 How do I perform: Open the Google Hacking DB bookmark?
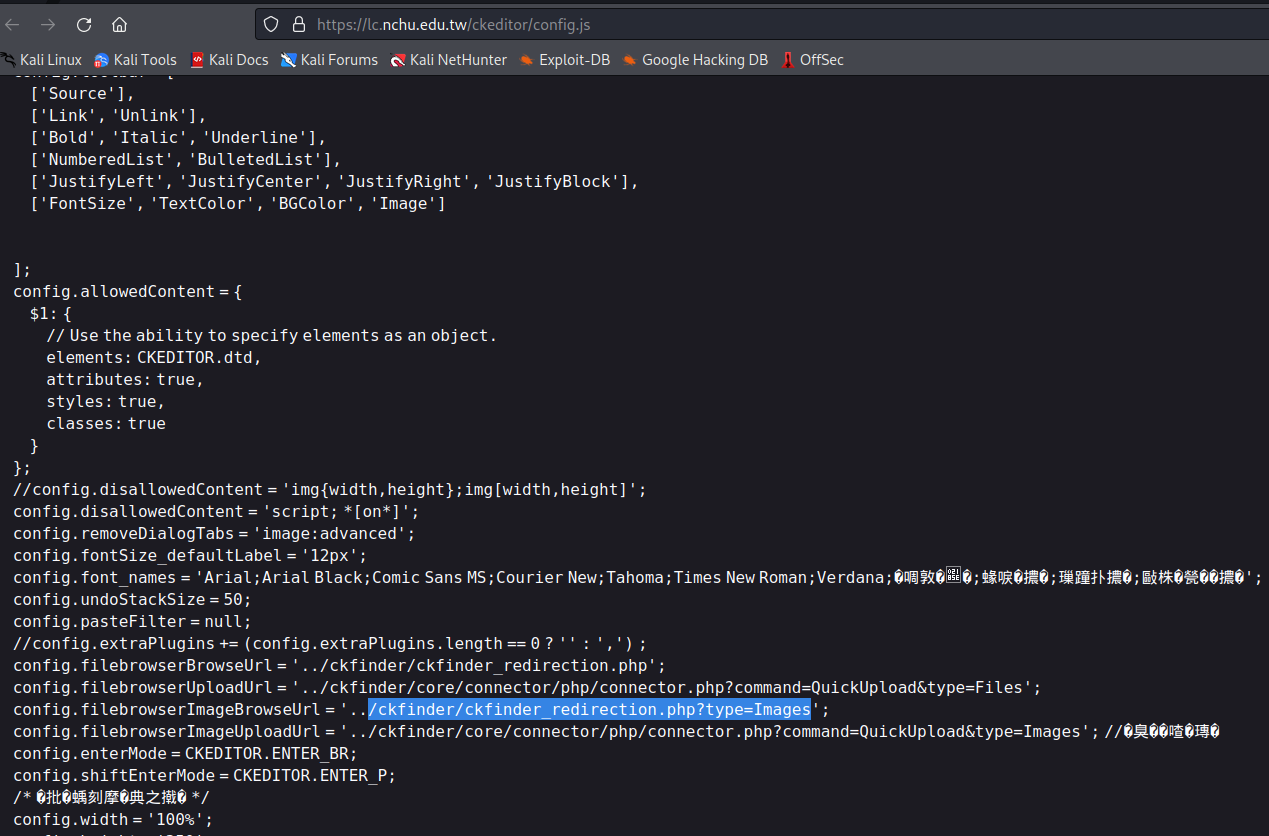695,60
